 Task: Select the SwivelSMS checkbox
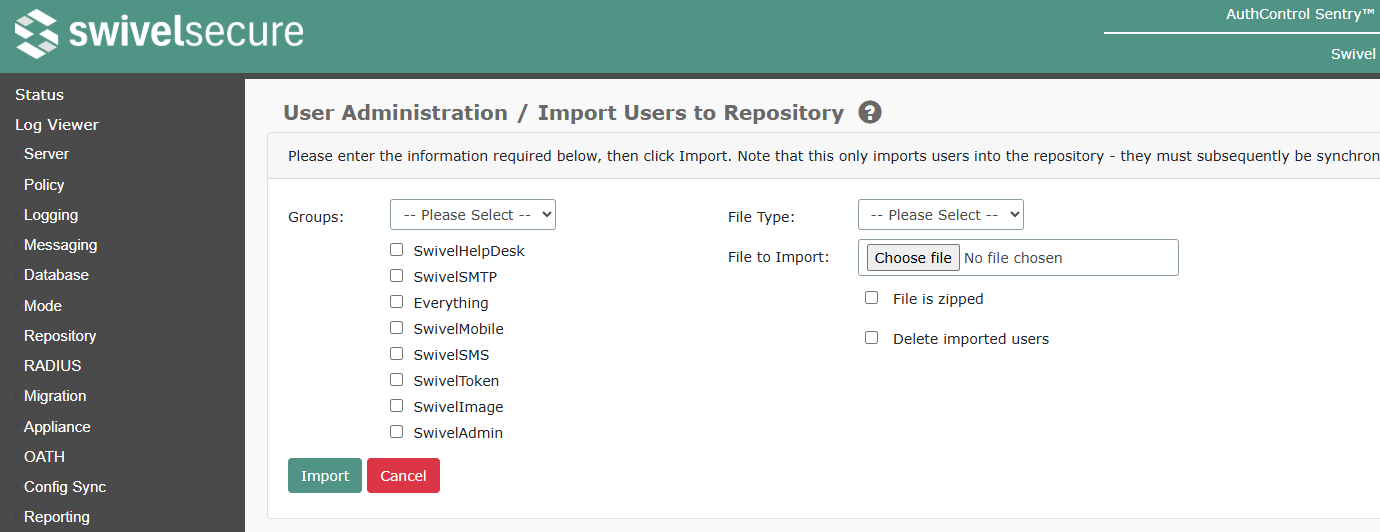click(397, 354)
